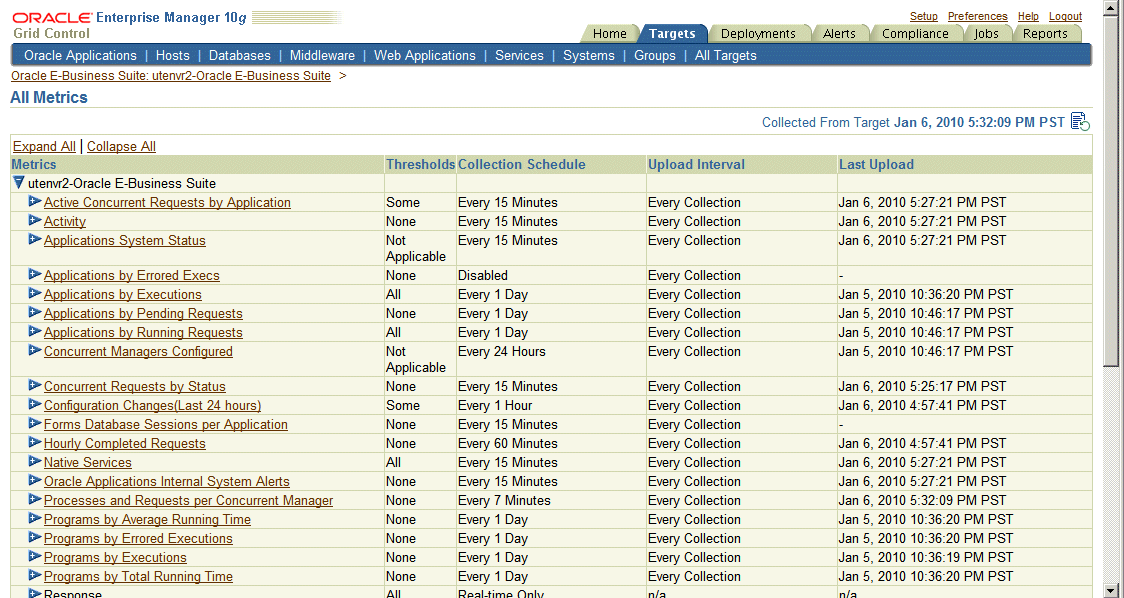Go back to utenvr2-Oracle E-Business Suite breadcrumb
The height and width of the screenshot is (598, 1124).
tap(171, 75)
